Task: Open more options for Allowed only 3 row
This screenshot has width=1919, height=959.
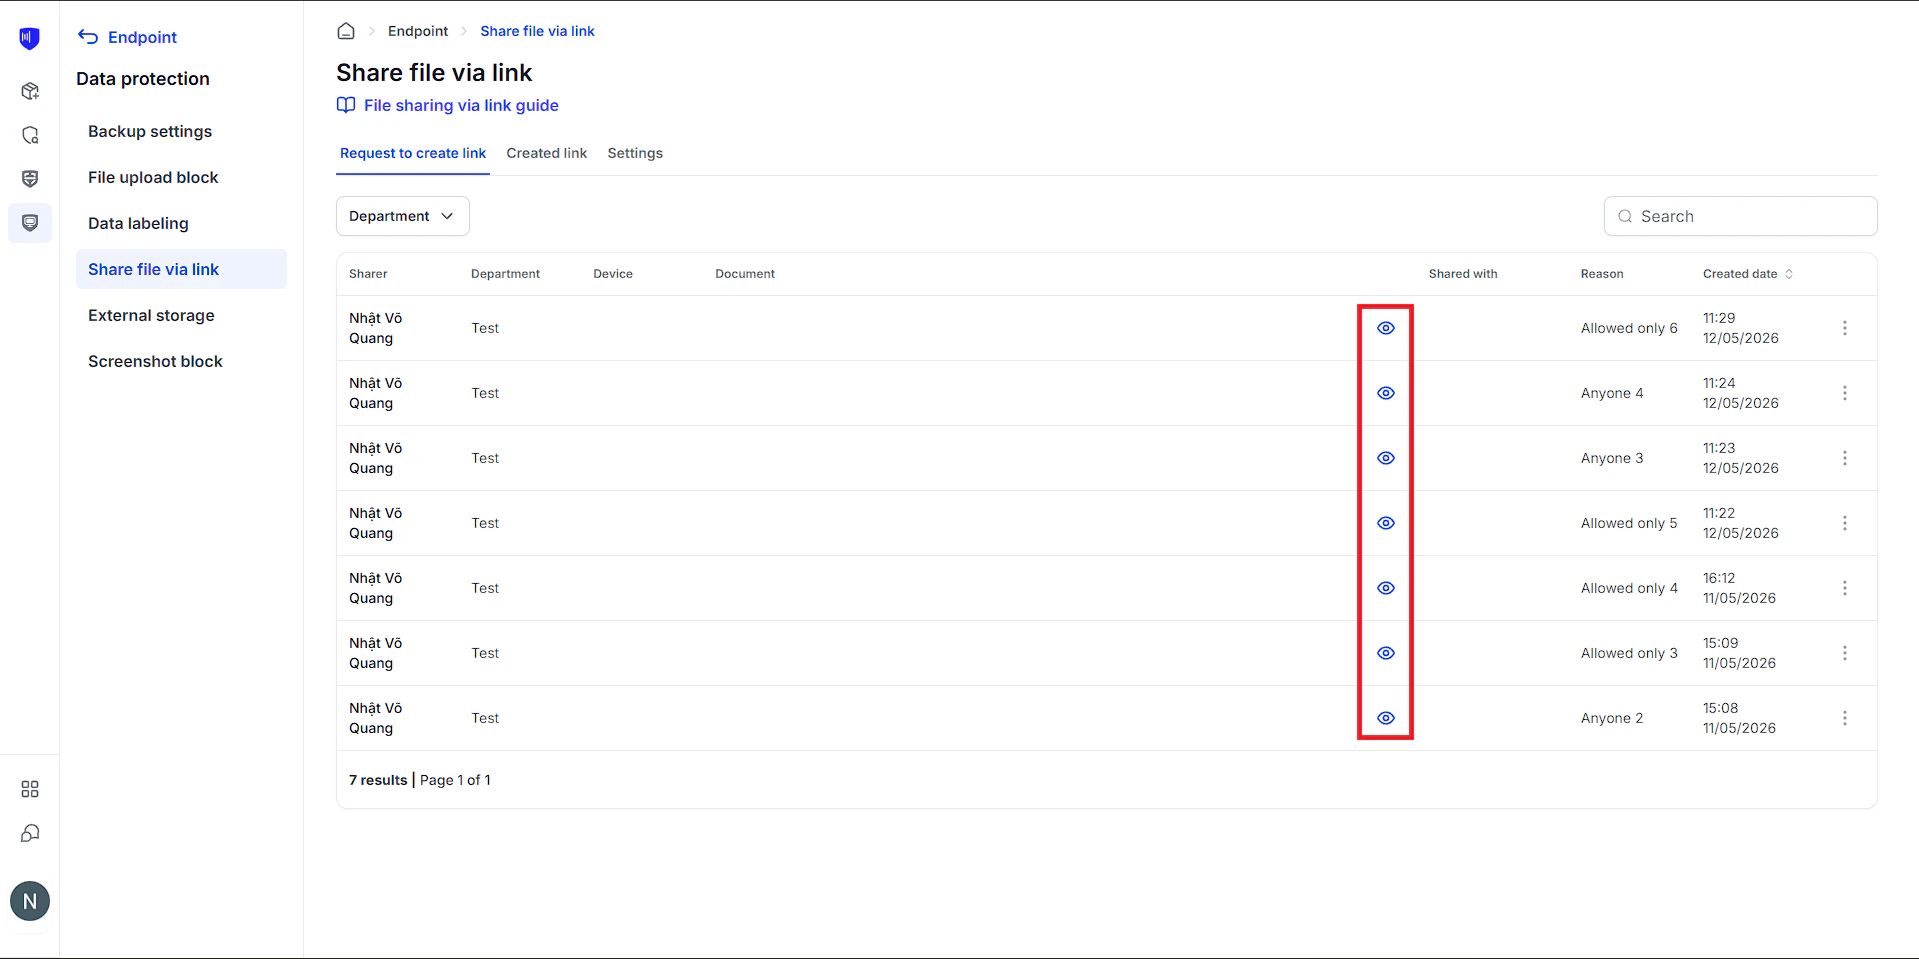Action: [x=1845, y=653]
